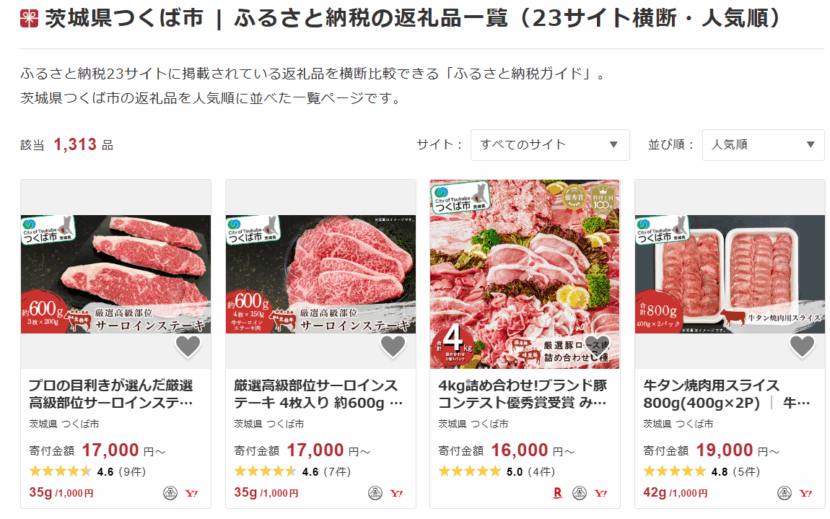This screenshot has width=830, height=519.
Task: Click Yahoo icon on the beef tongue card
Action: coord(805,493)
